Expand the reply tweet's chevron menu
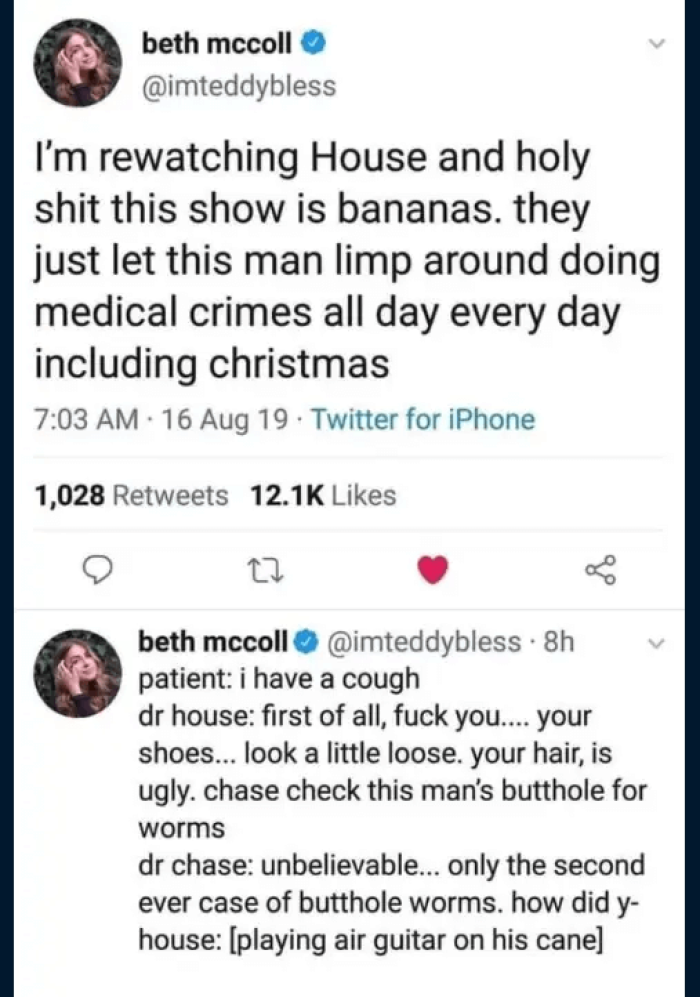Screen dimensions: 700x997 [655, 644]
